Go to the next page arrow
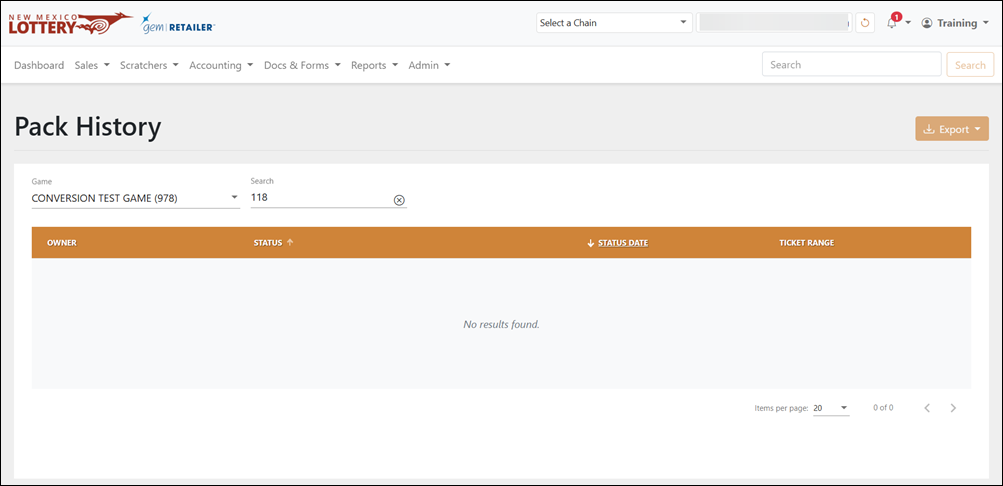The image size is (1003, 486). [953, 408]
